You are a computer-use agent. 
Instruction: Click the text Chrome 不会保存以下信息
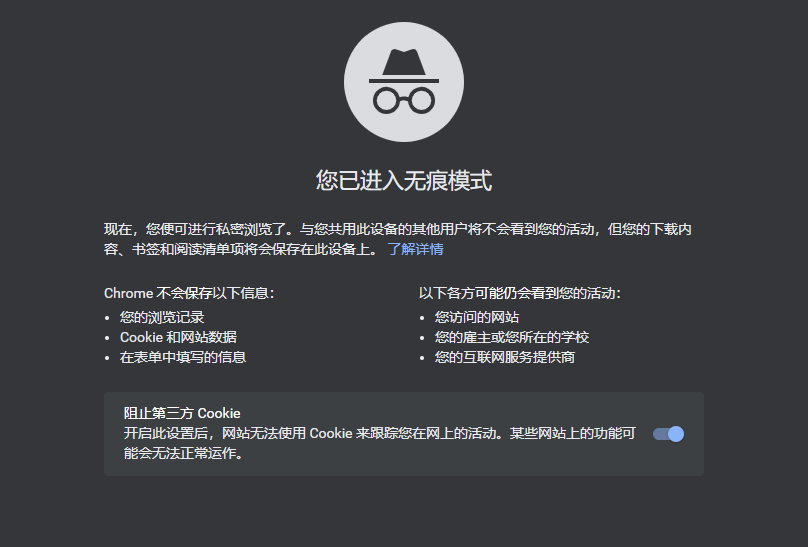(x=189, y=294)
